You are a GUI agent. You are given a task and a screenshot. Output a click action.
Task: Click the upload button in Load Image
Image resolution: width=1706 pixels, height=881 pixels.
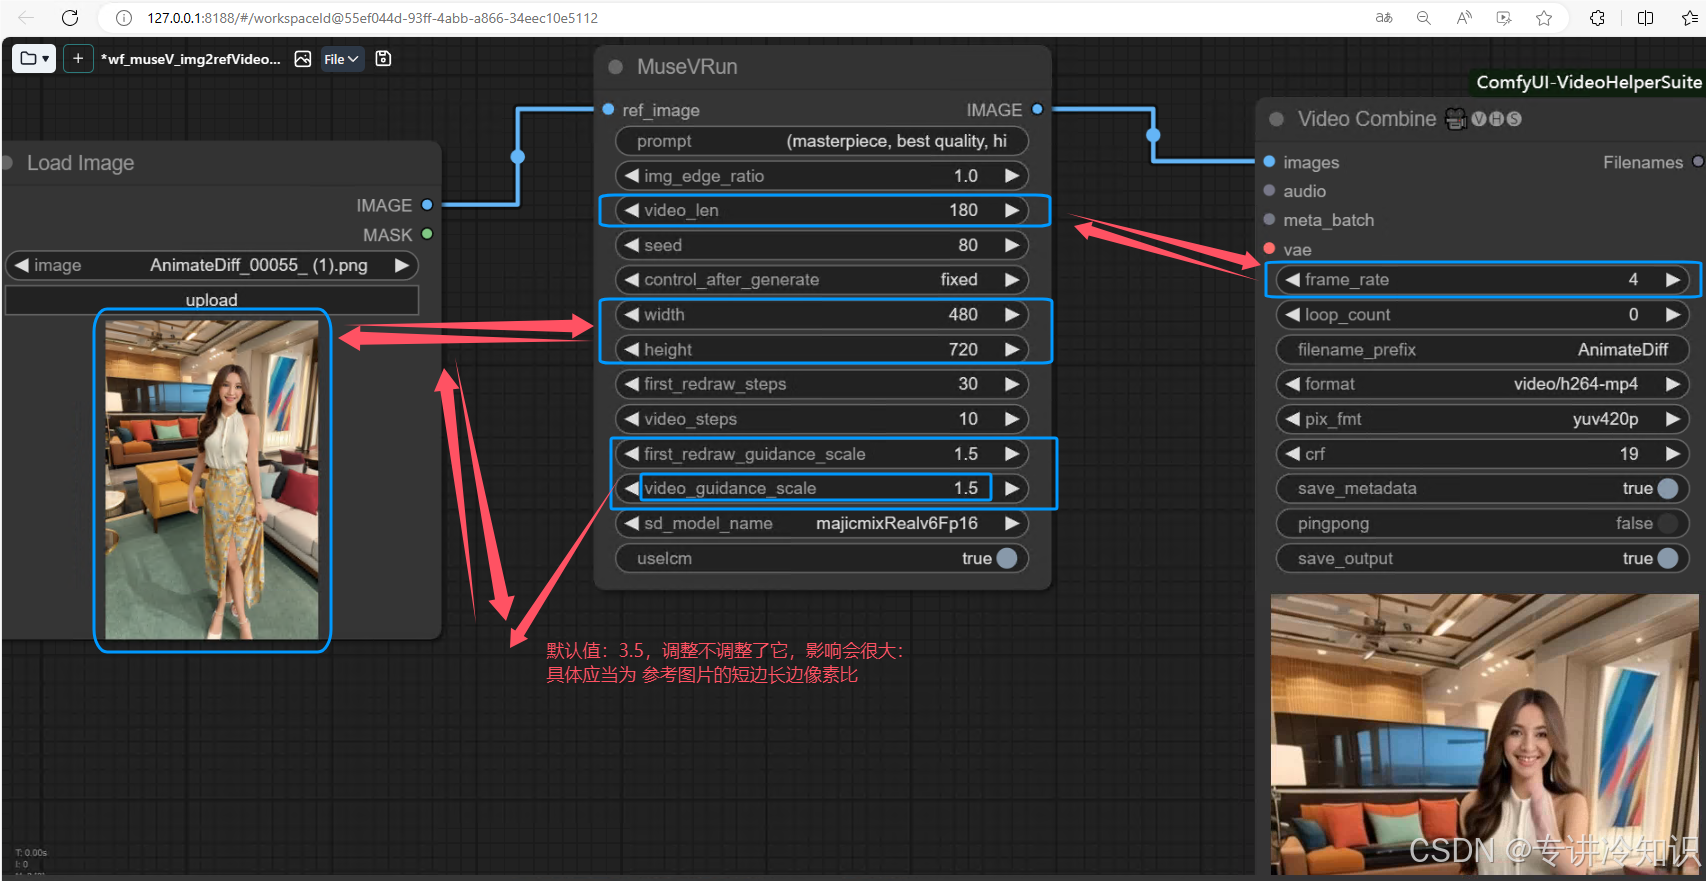[x=212, y=300]
